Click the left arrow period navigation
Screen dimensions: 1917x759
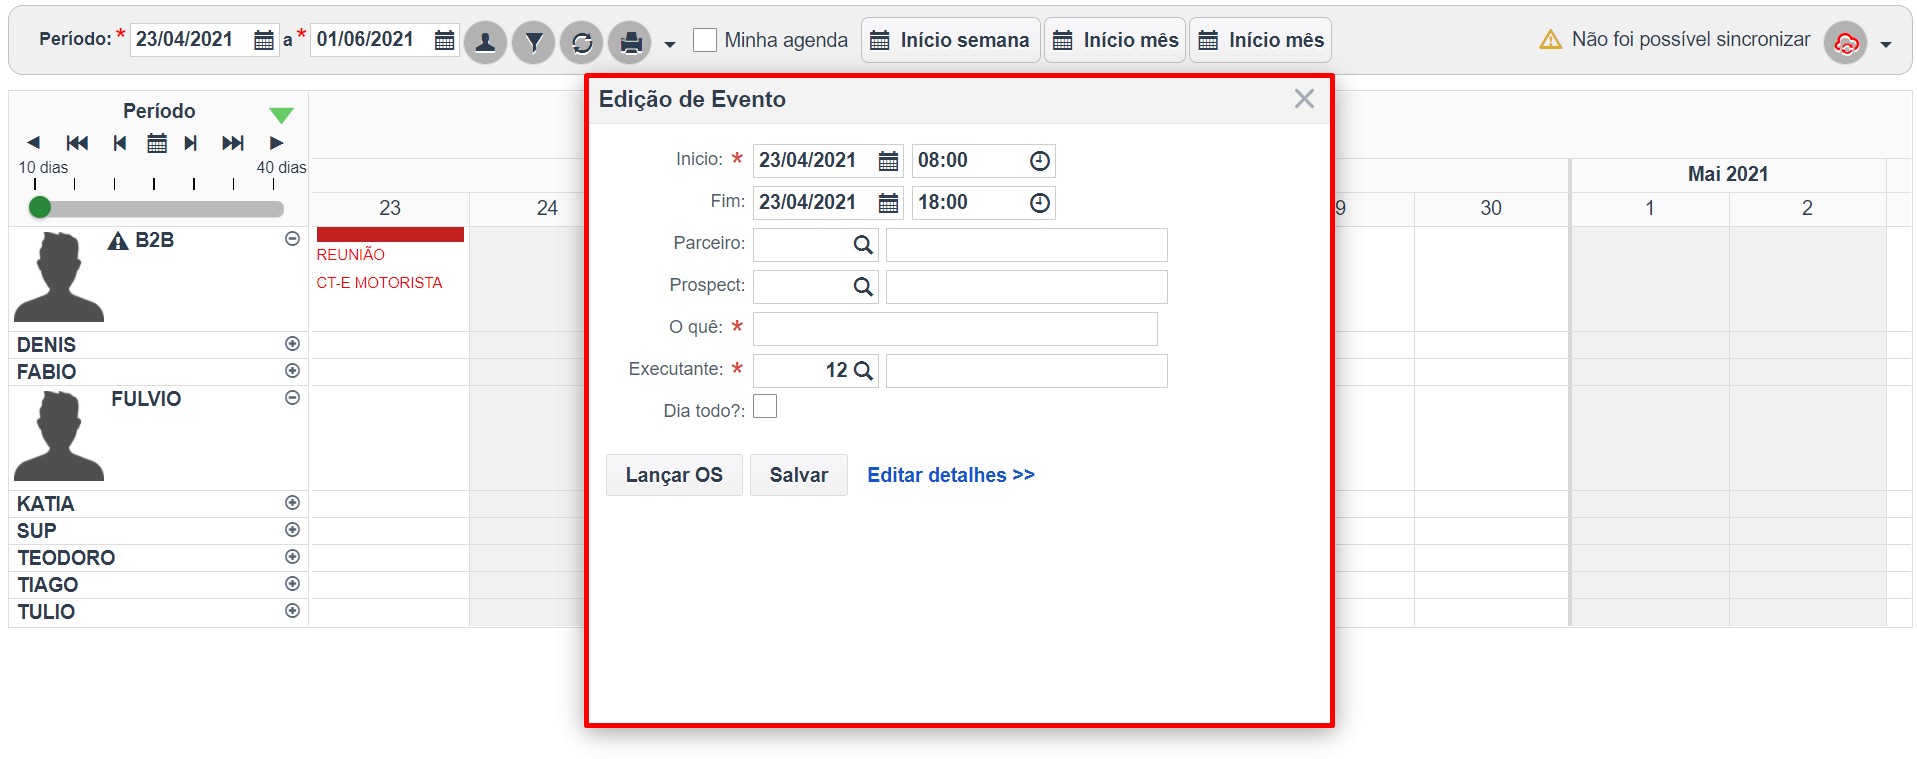coord(33,143)
